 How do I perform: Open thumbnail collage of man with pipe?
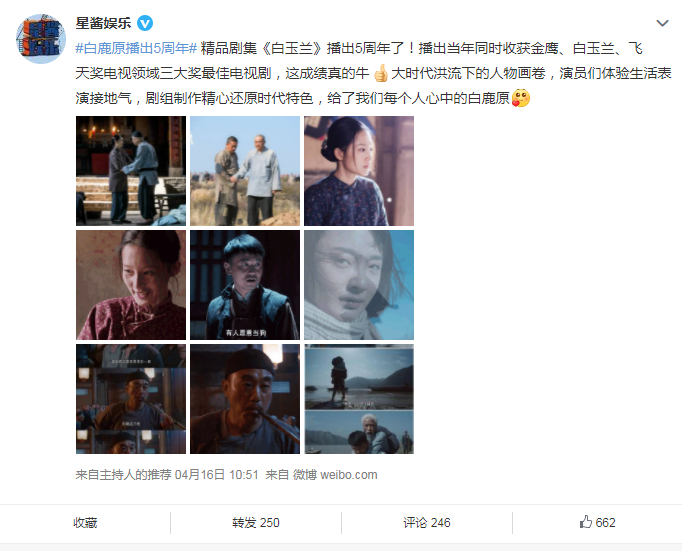coord(131,399)
